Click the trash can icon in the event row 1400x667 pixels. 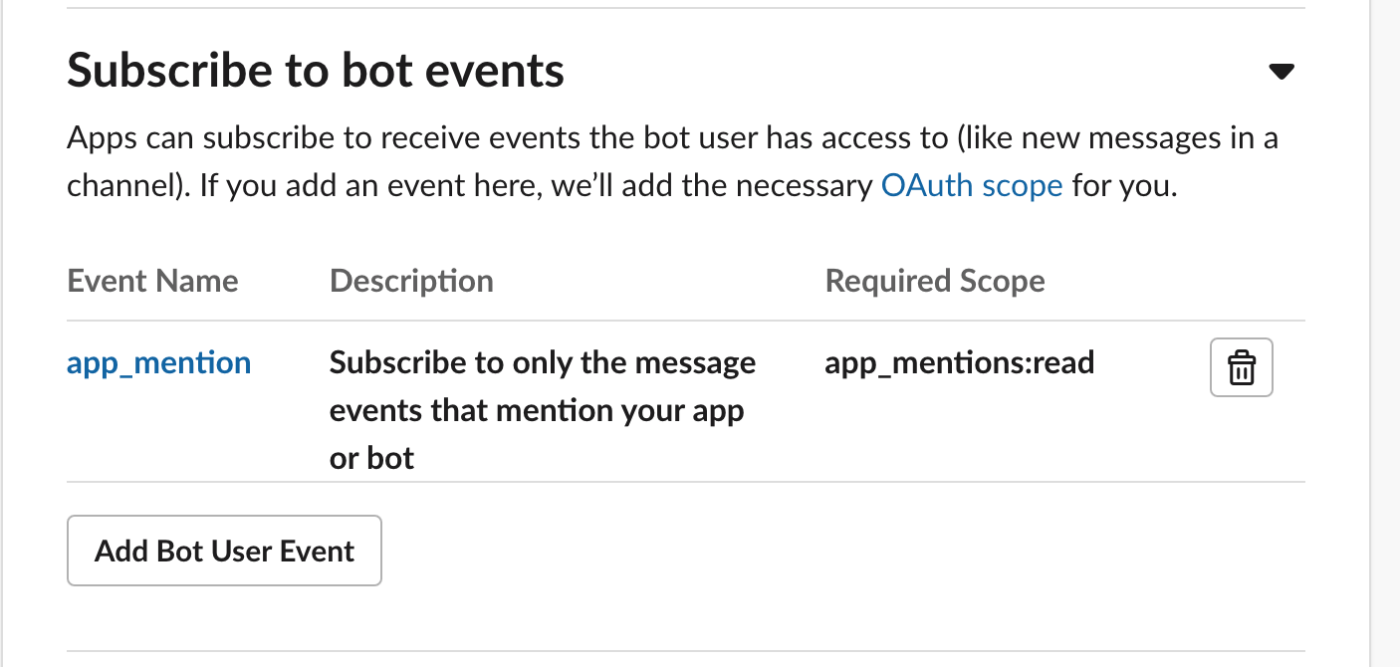click(1241, 368)
